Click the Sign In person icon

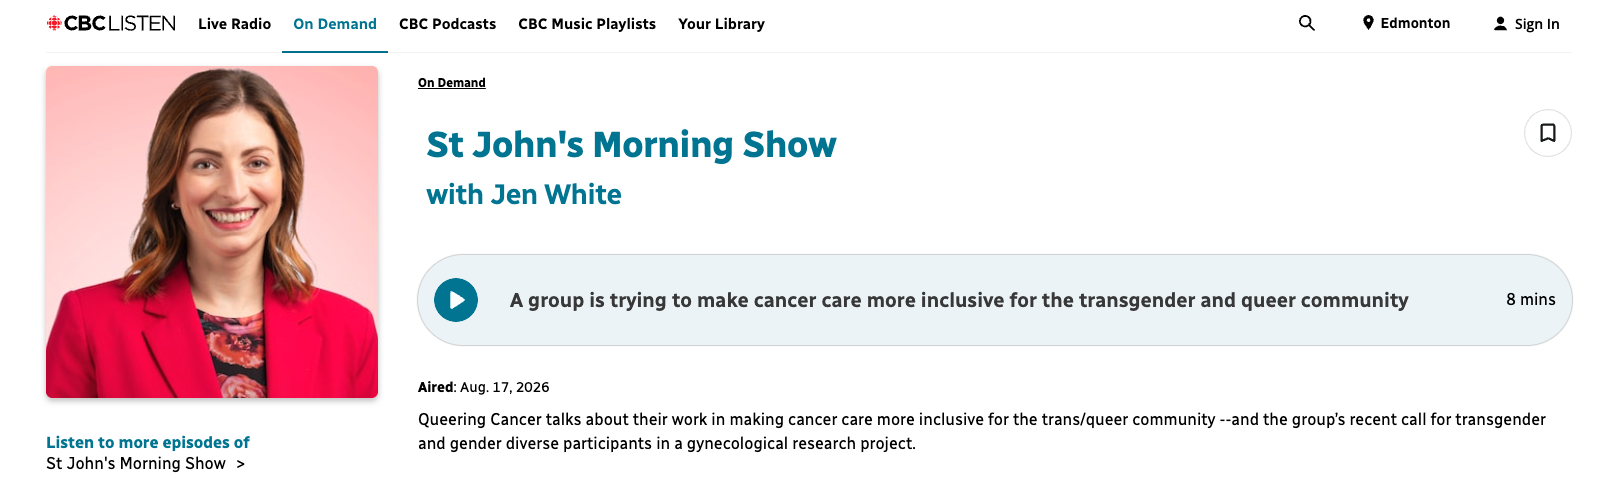tap(1500, 24)
